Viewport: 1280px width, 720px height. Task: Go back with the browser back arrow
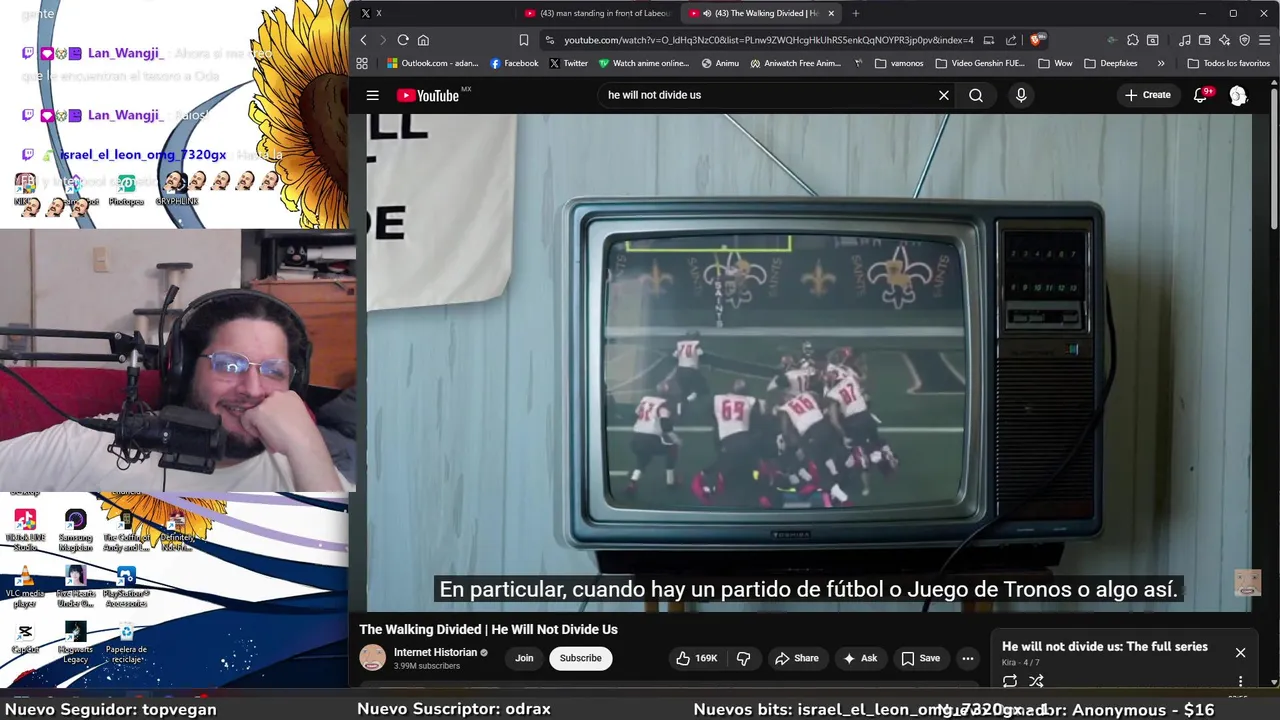[x=363, y=40]
